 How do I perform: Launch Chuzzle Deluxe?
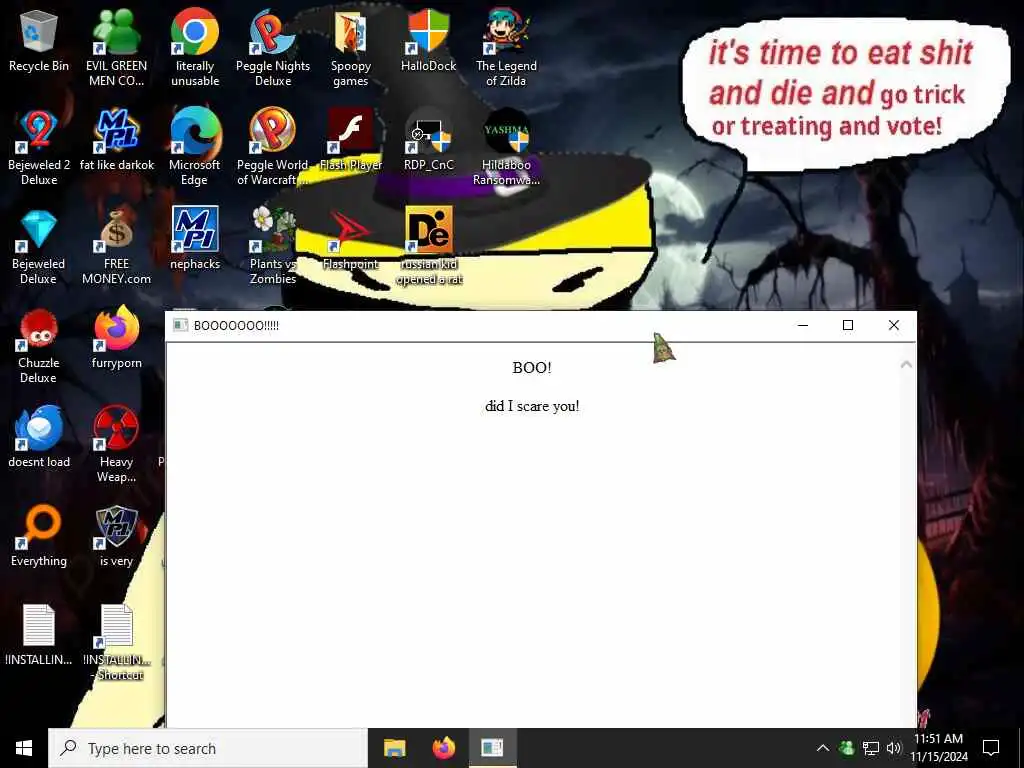pos(39,346)
